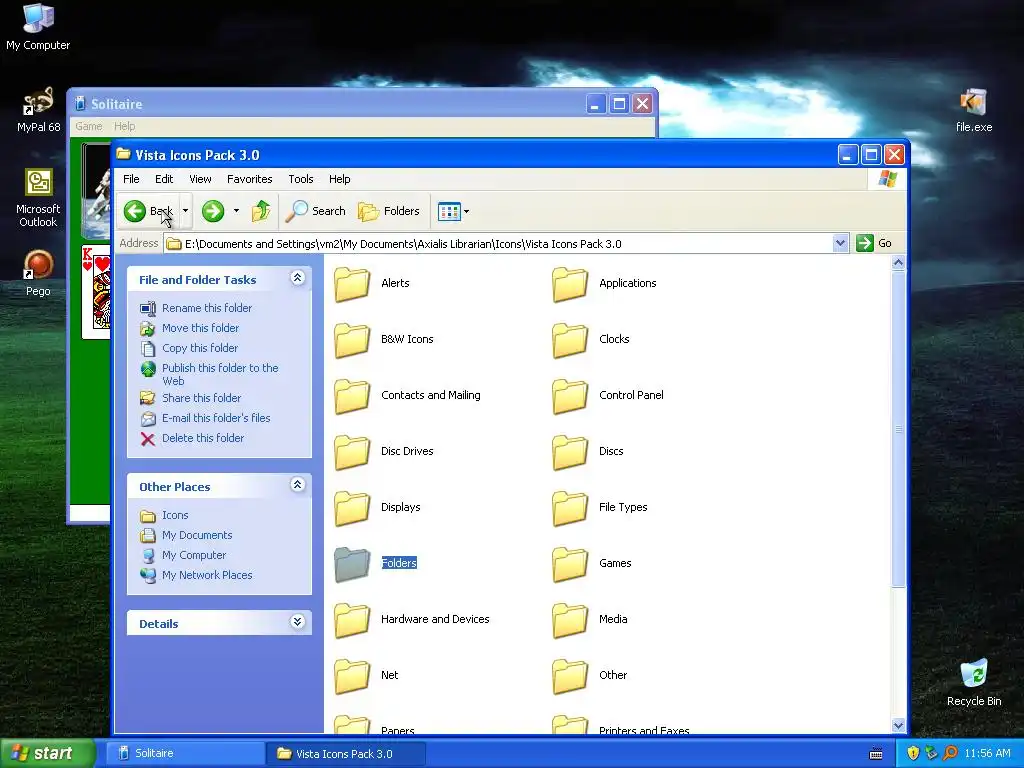The image size is (1024, 768).
Task: Open the Edit menu
Action: pos(164,179)
